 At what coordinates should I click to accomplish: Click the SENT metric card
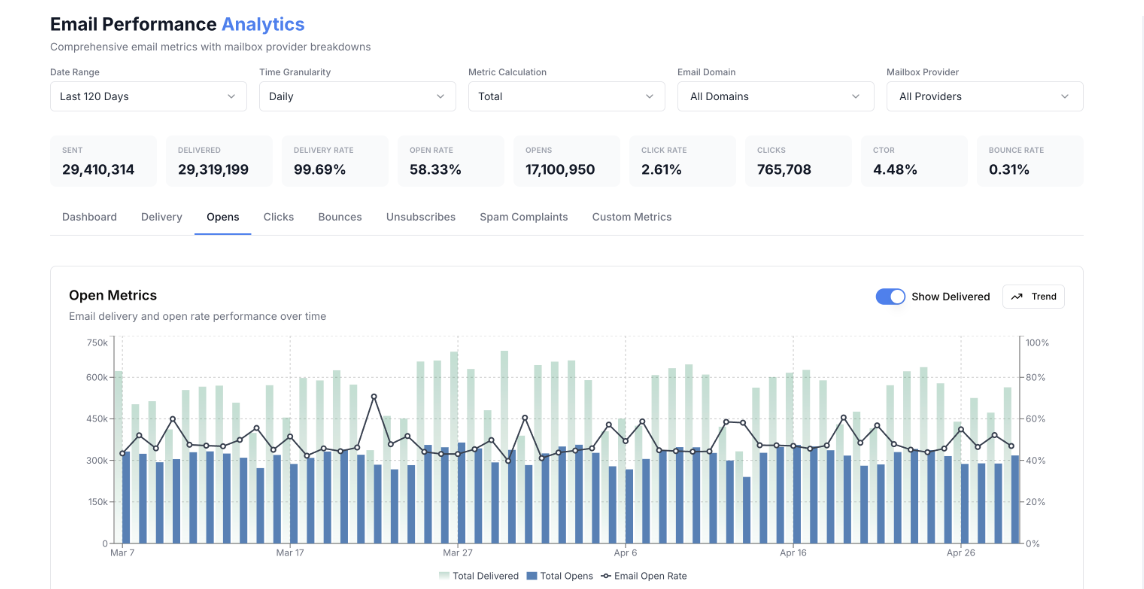point(104,161)
